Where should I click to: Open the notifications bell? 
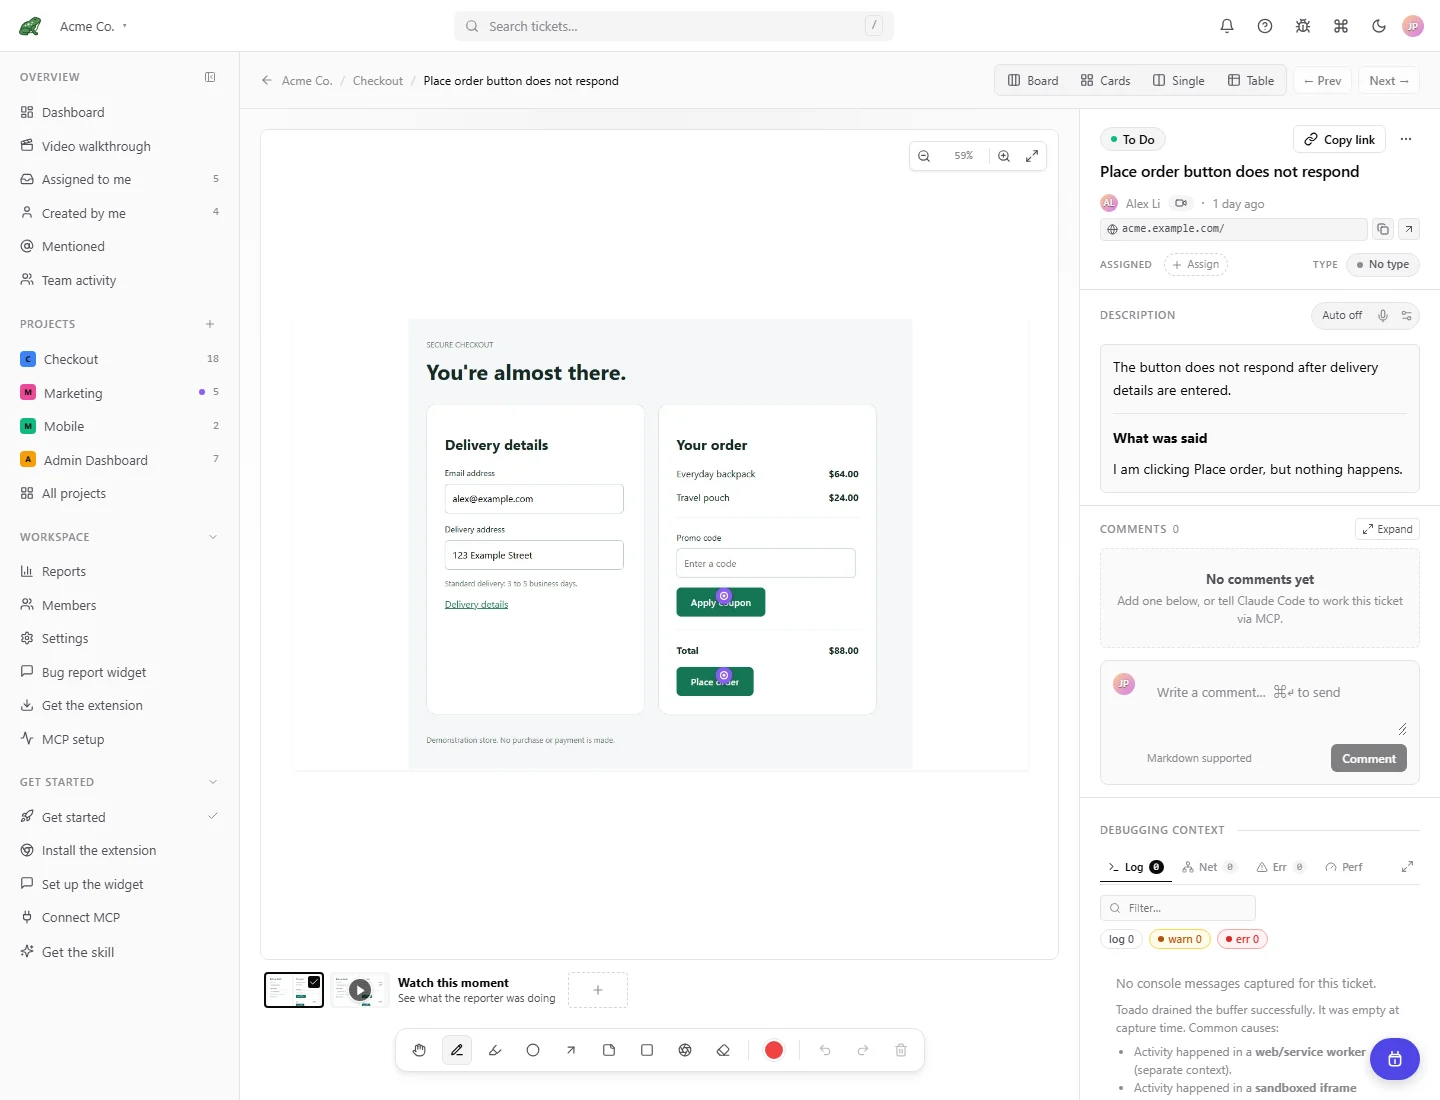click(1227, 26)
